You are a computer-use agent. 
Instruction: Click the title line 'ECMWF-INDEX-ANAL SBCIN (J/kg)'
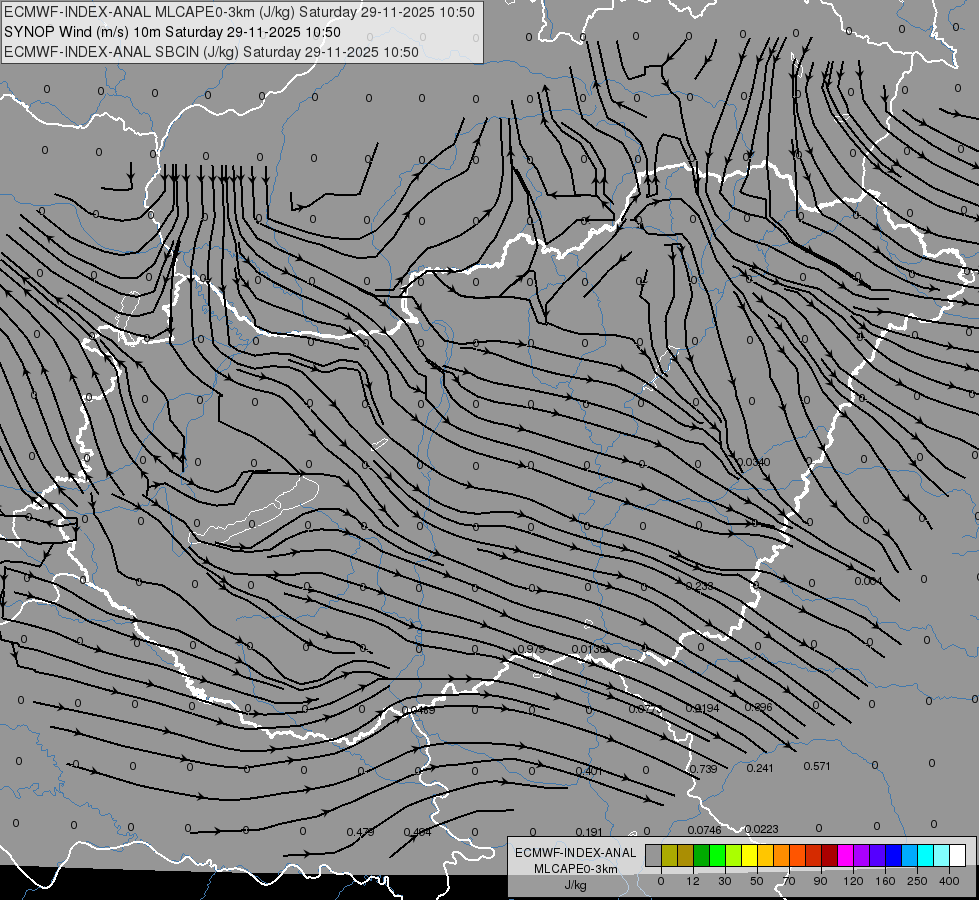click(121, 52)
